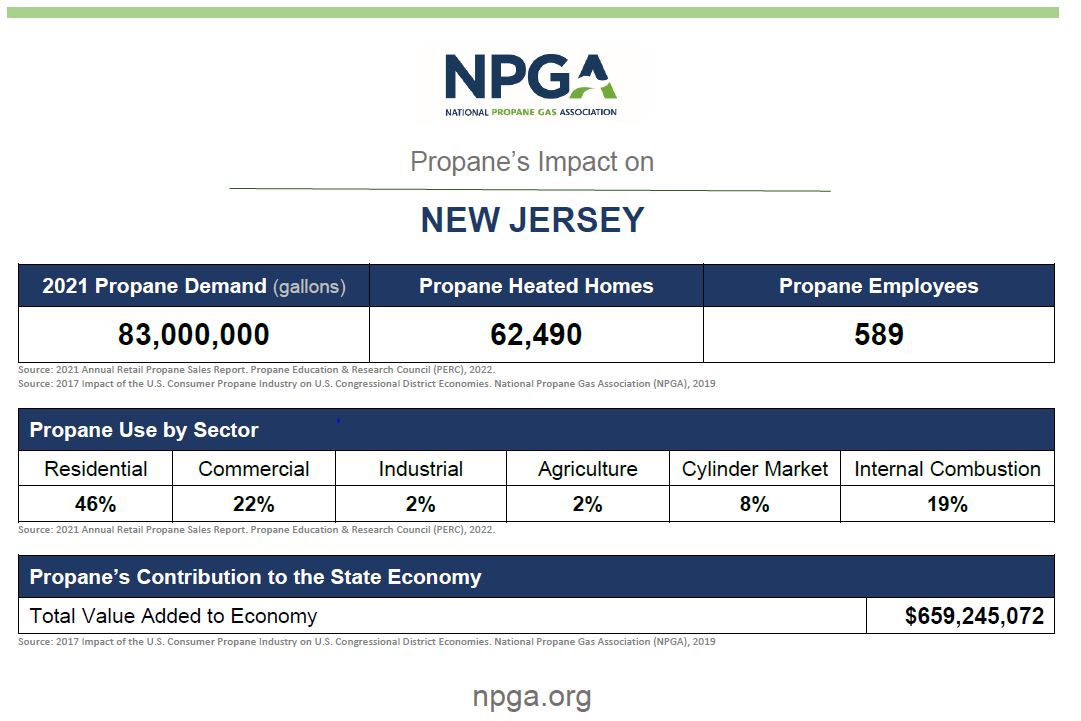Select the 83,000,000 gallons value
This screenshot has height=721, width=1081.
[x=194, y=334]
